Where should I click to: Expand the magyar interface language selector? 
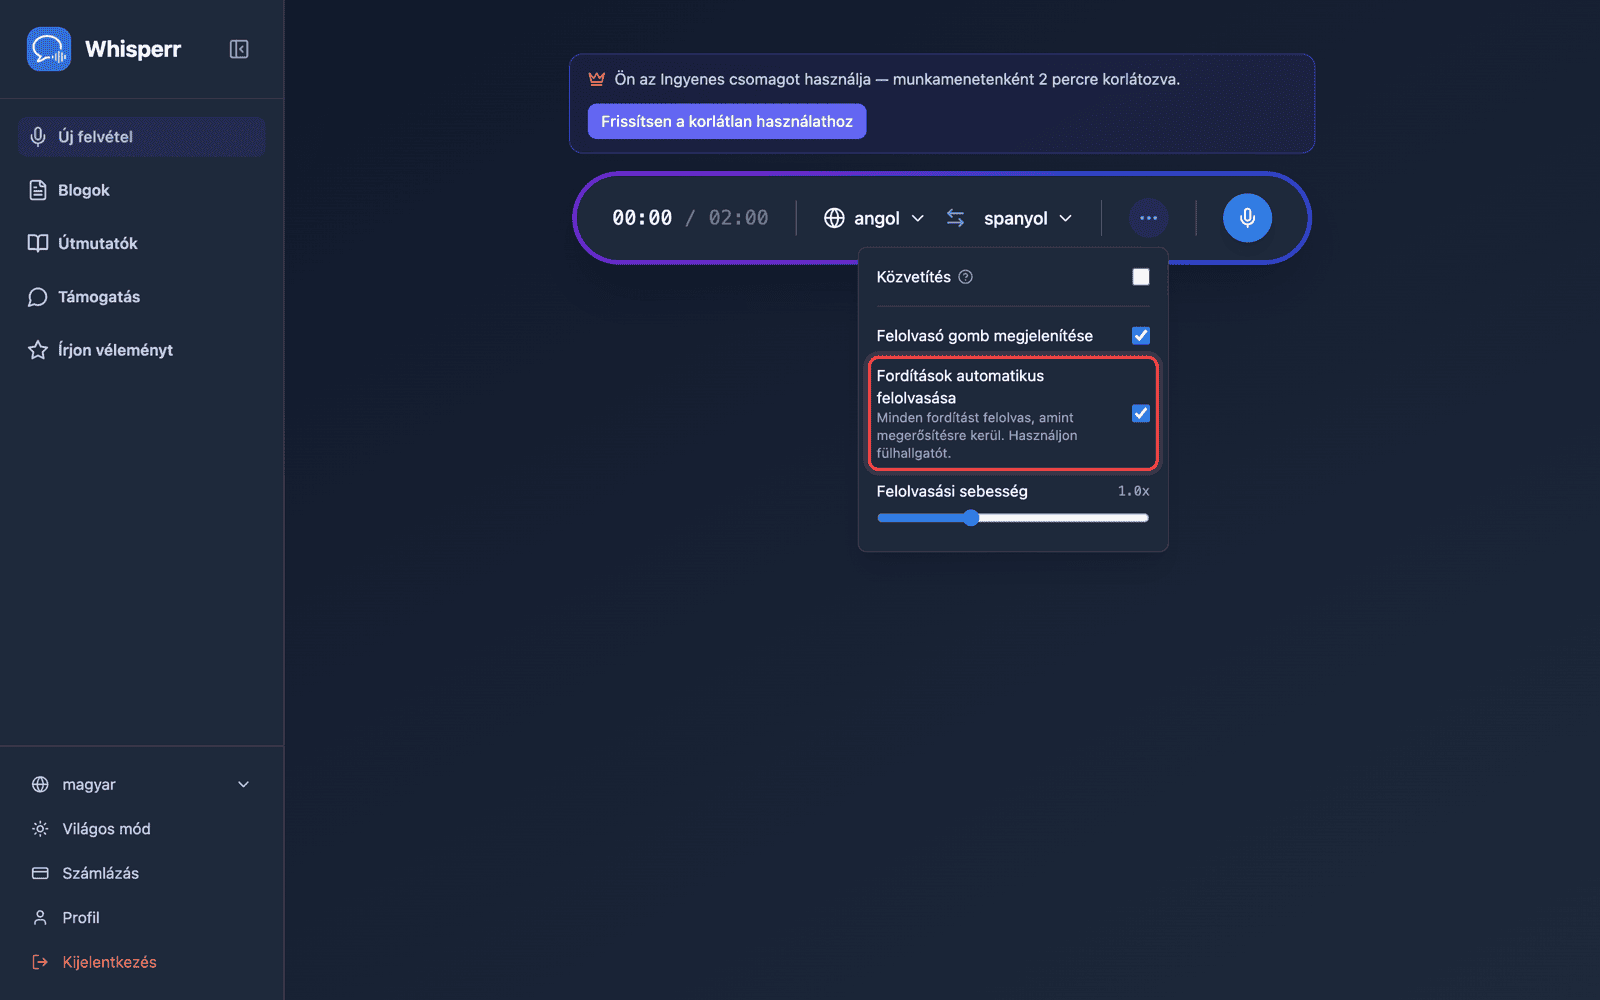pyautogui.click(x=142, y=785)
